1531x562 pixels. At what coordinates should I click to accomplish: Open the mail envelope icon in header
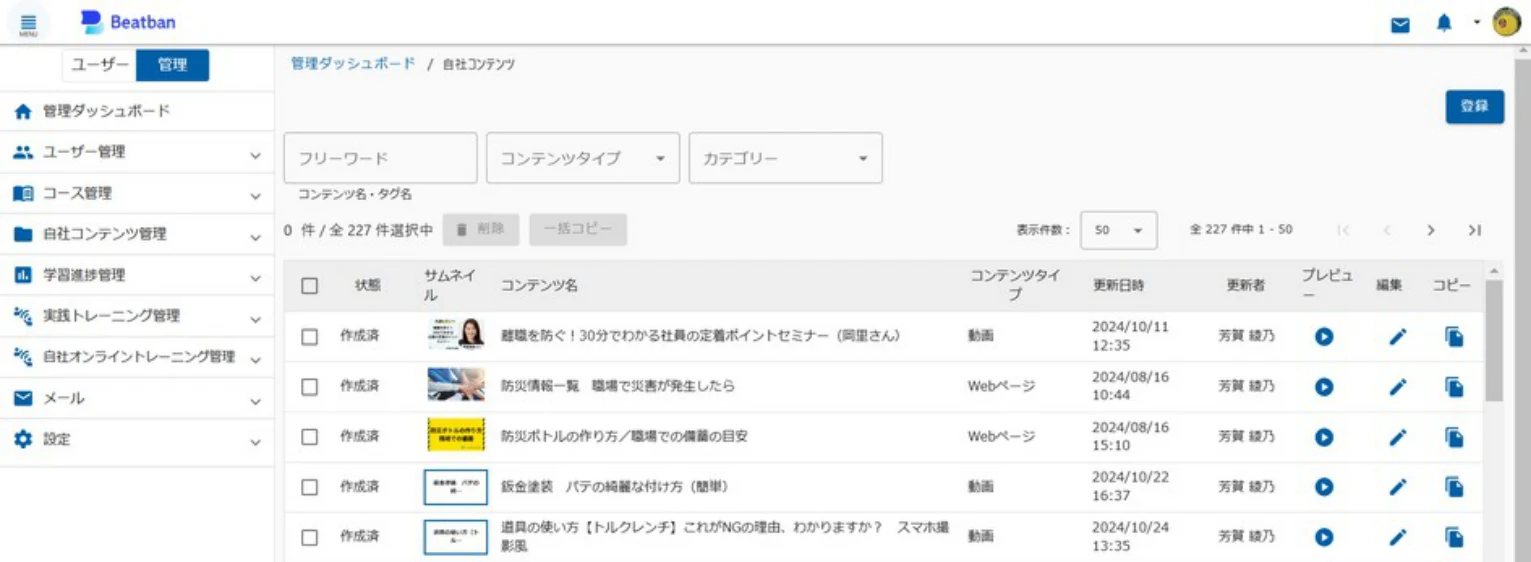1401,25
